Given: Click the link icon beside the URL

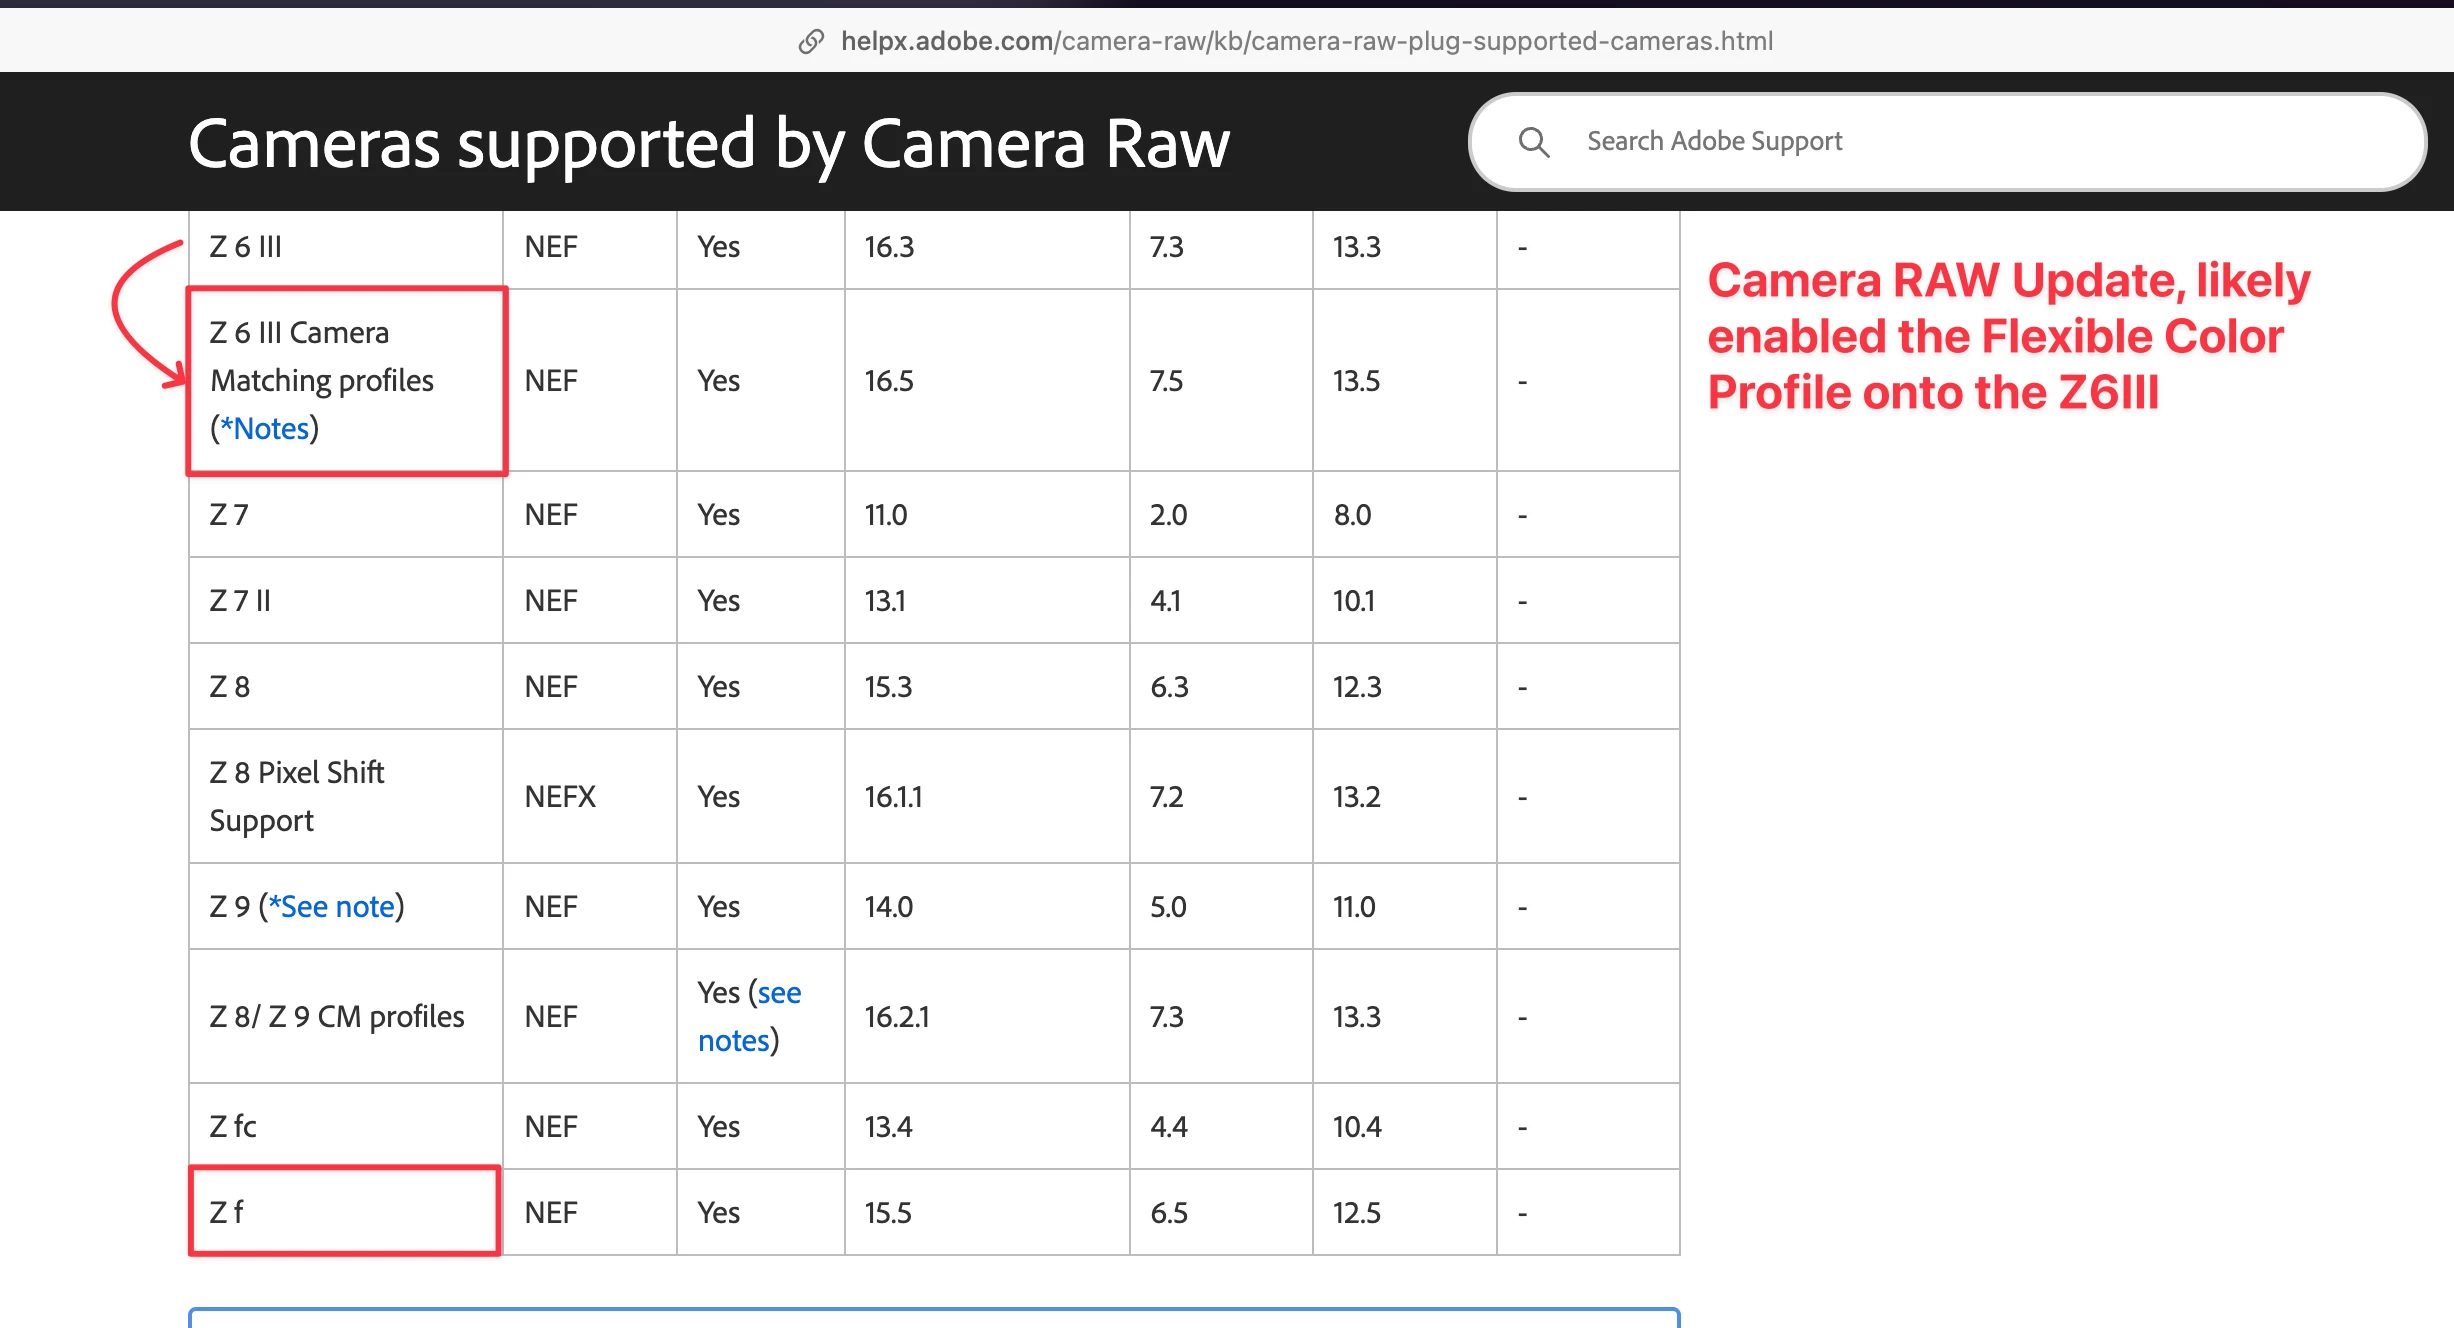Looking at the screenshot, I should click(811, 41).
